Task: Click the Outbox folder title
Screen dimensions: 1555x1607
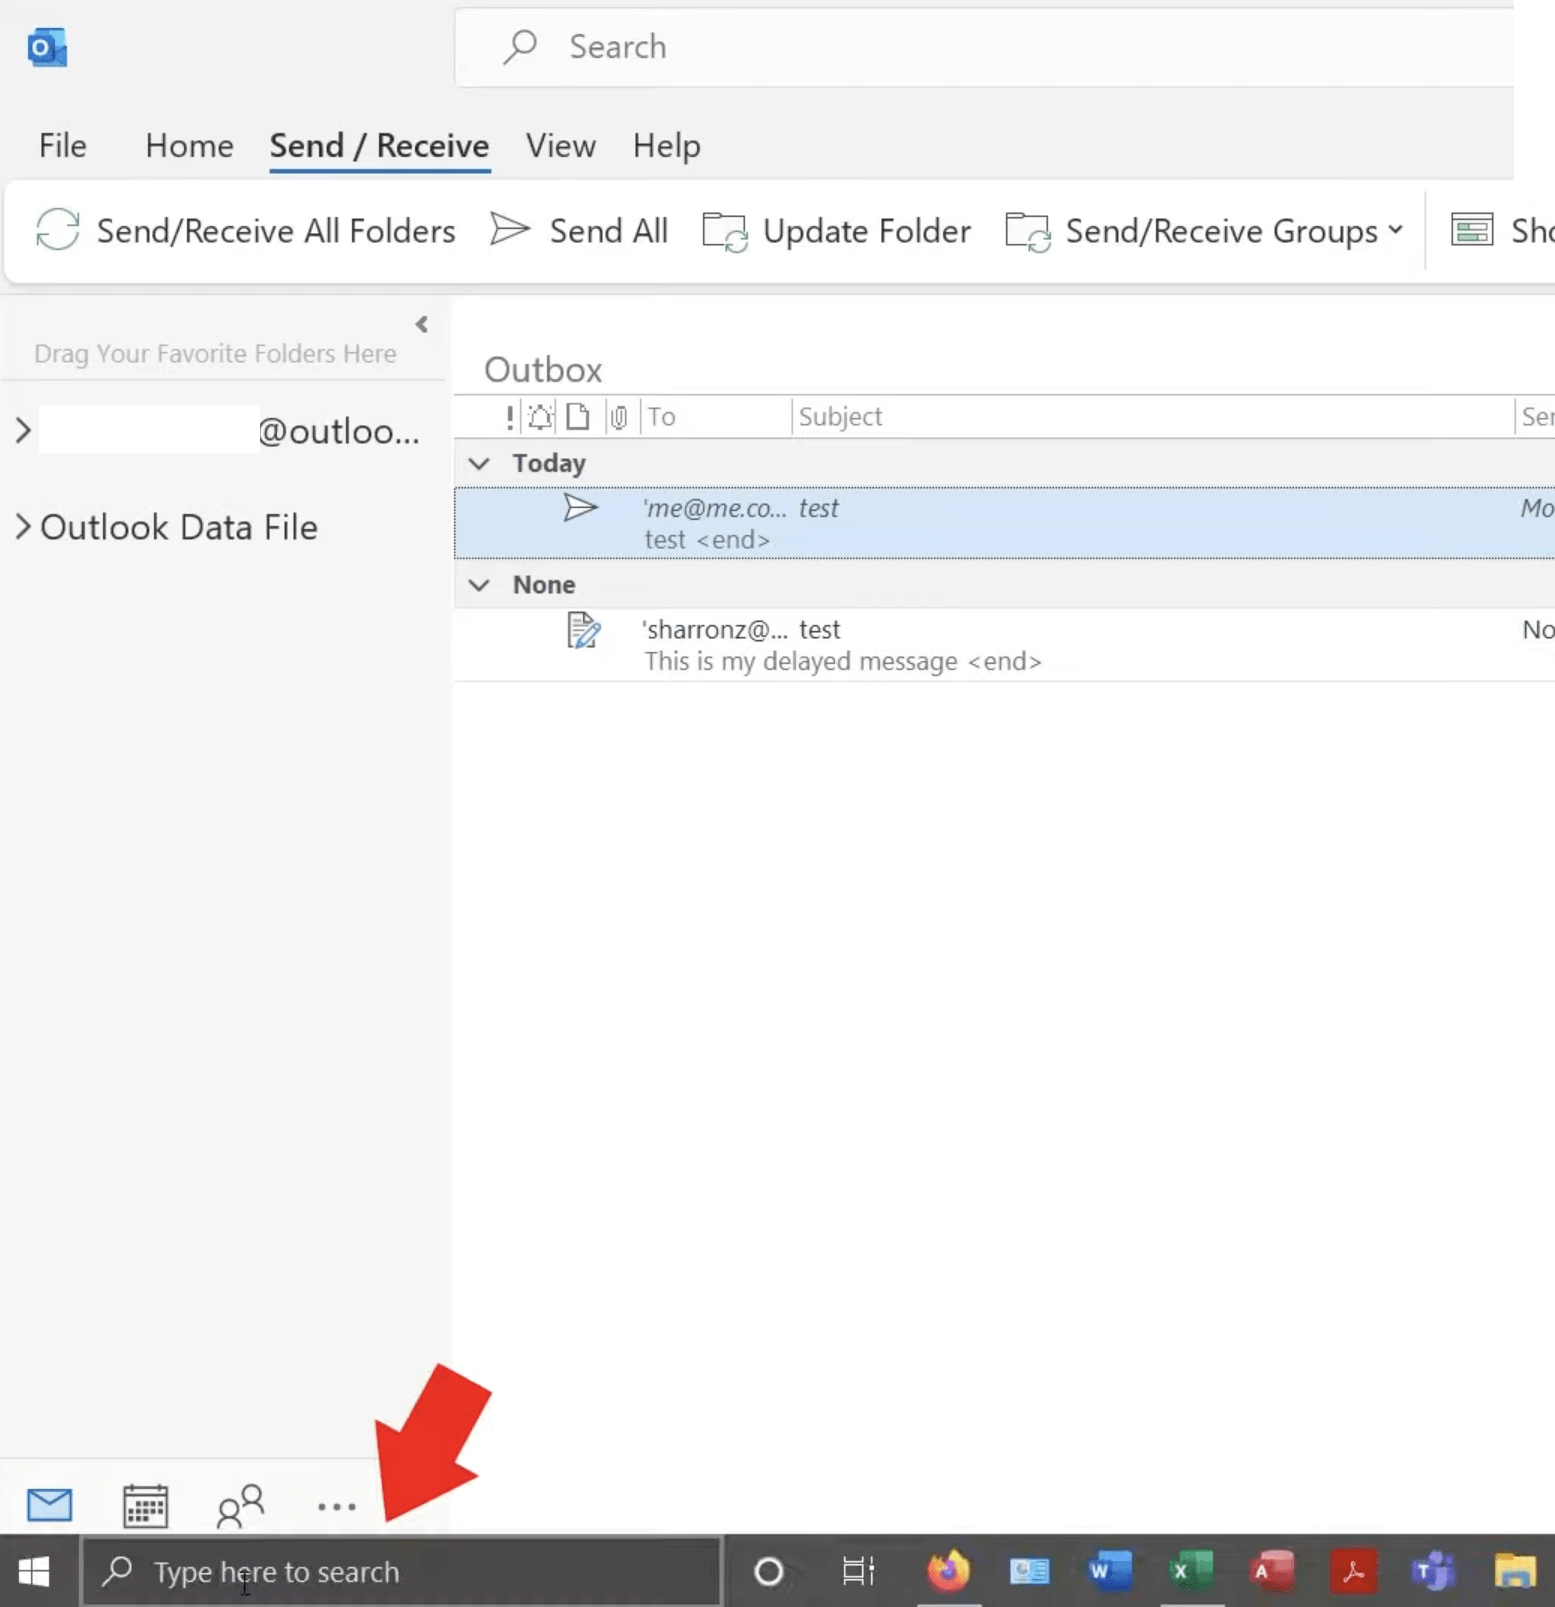Action: point(543,370)
